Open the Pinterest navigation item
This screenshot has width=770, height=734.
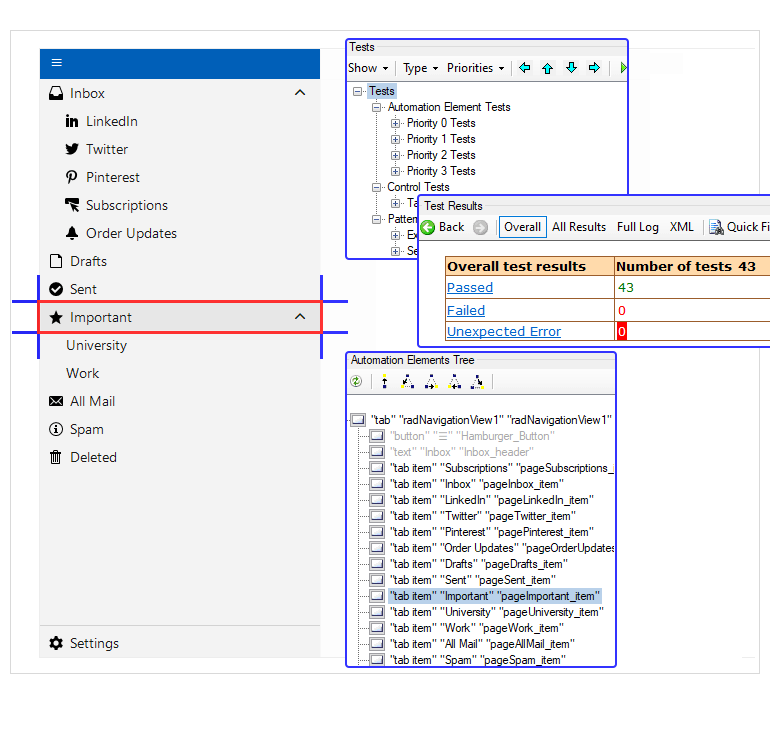click(x=180, y=177)
